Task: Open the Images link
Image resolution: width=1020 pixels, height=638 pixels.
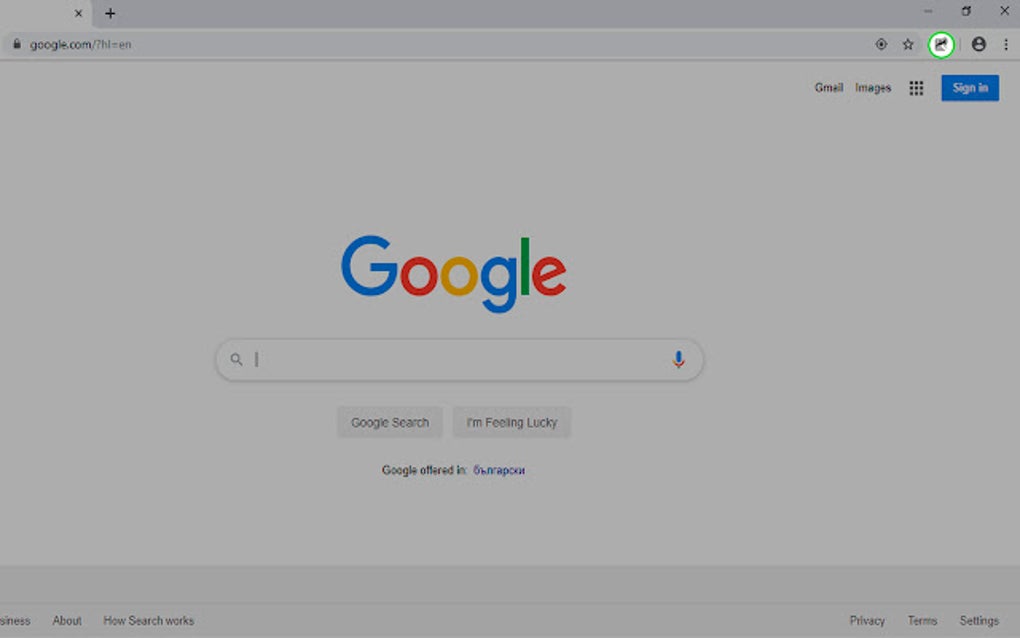Action: [x=871, y=88]
